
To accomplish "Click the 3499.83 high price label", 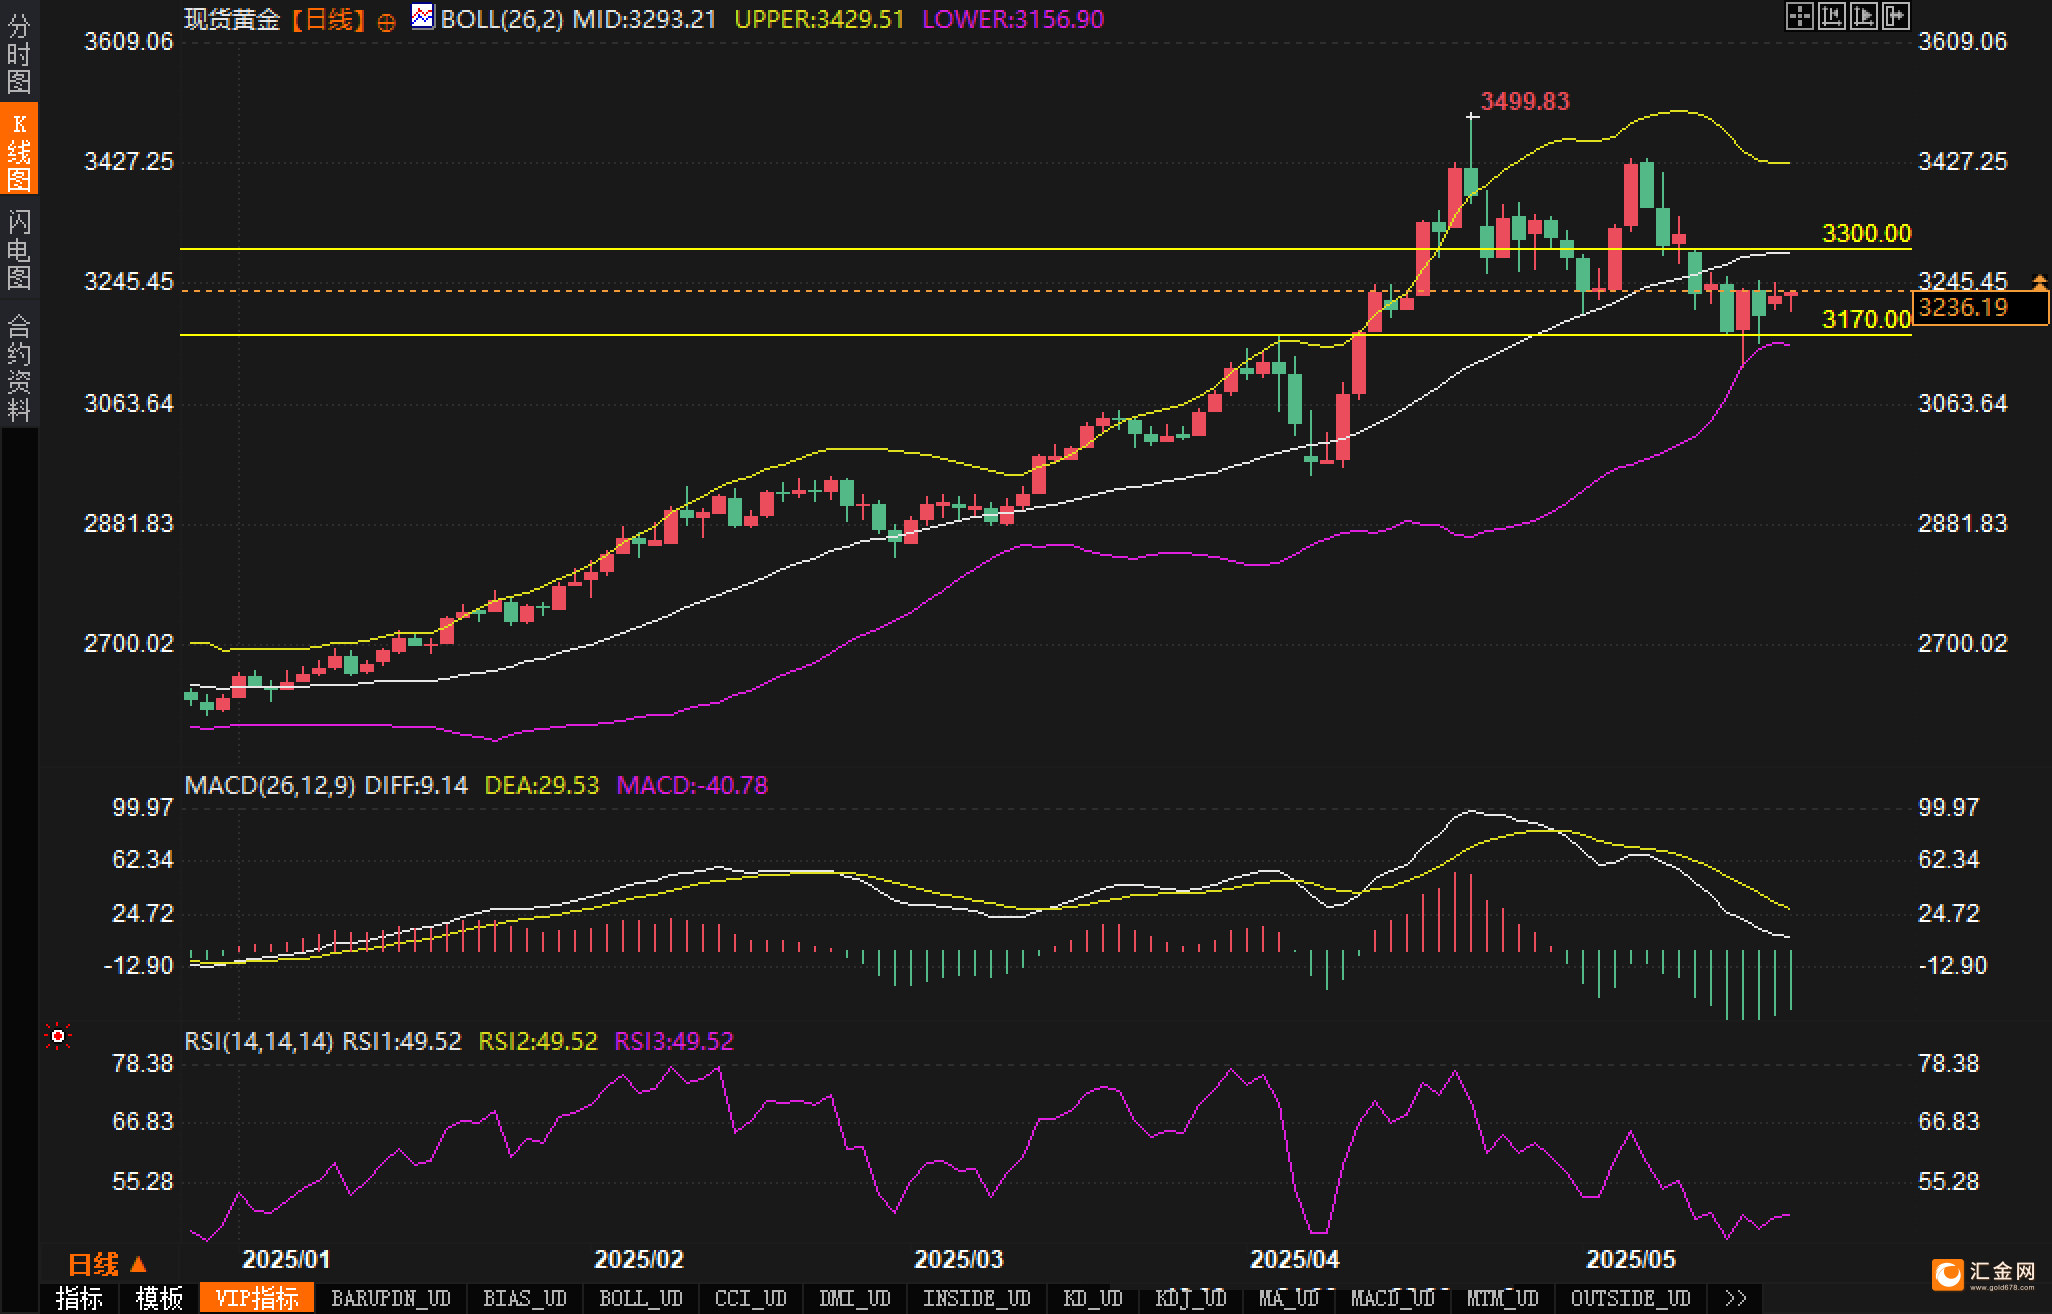I will click(1525, 101).
